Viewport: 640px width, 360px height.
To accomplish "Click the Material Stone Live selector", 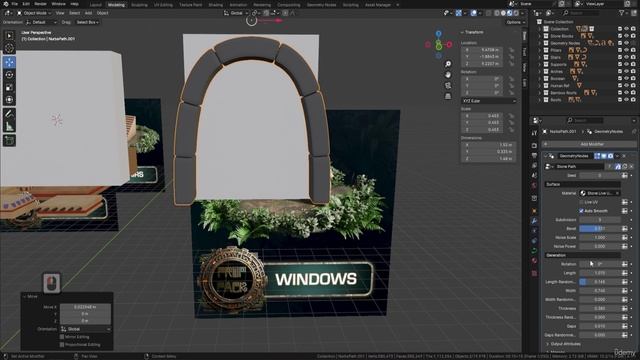I will click(600, 193).
